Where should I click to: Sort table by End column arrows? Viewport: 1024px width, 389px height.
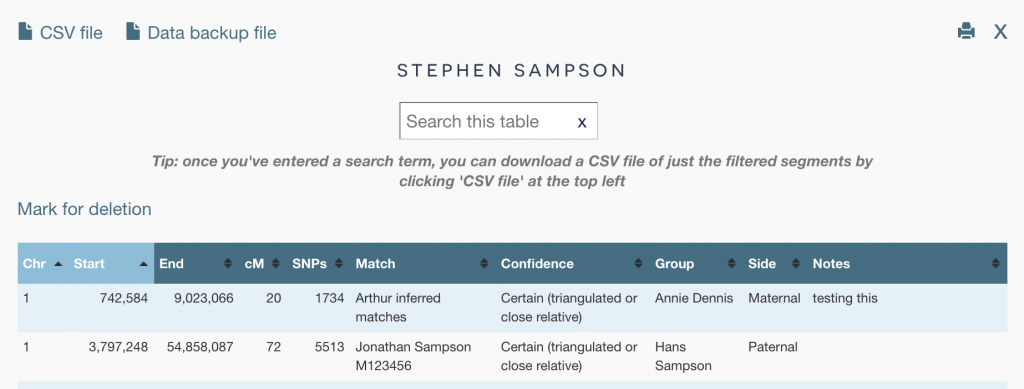(x=228, y=264)
